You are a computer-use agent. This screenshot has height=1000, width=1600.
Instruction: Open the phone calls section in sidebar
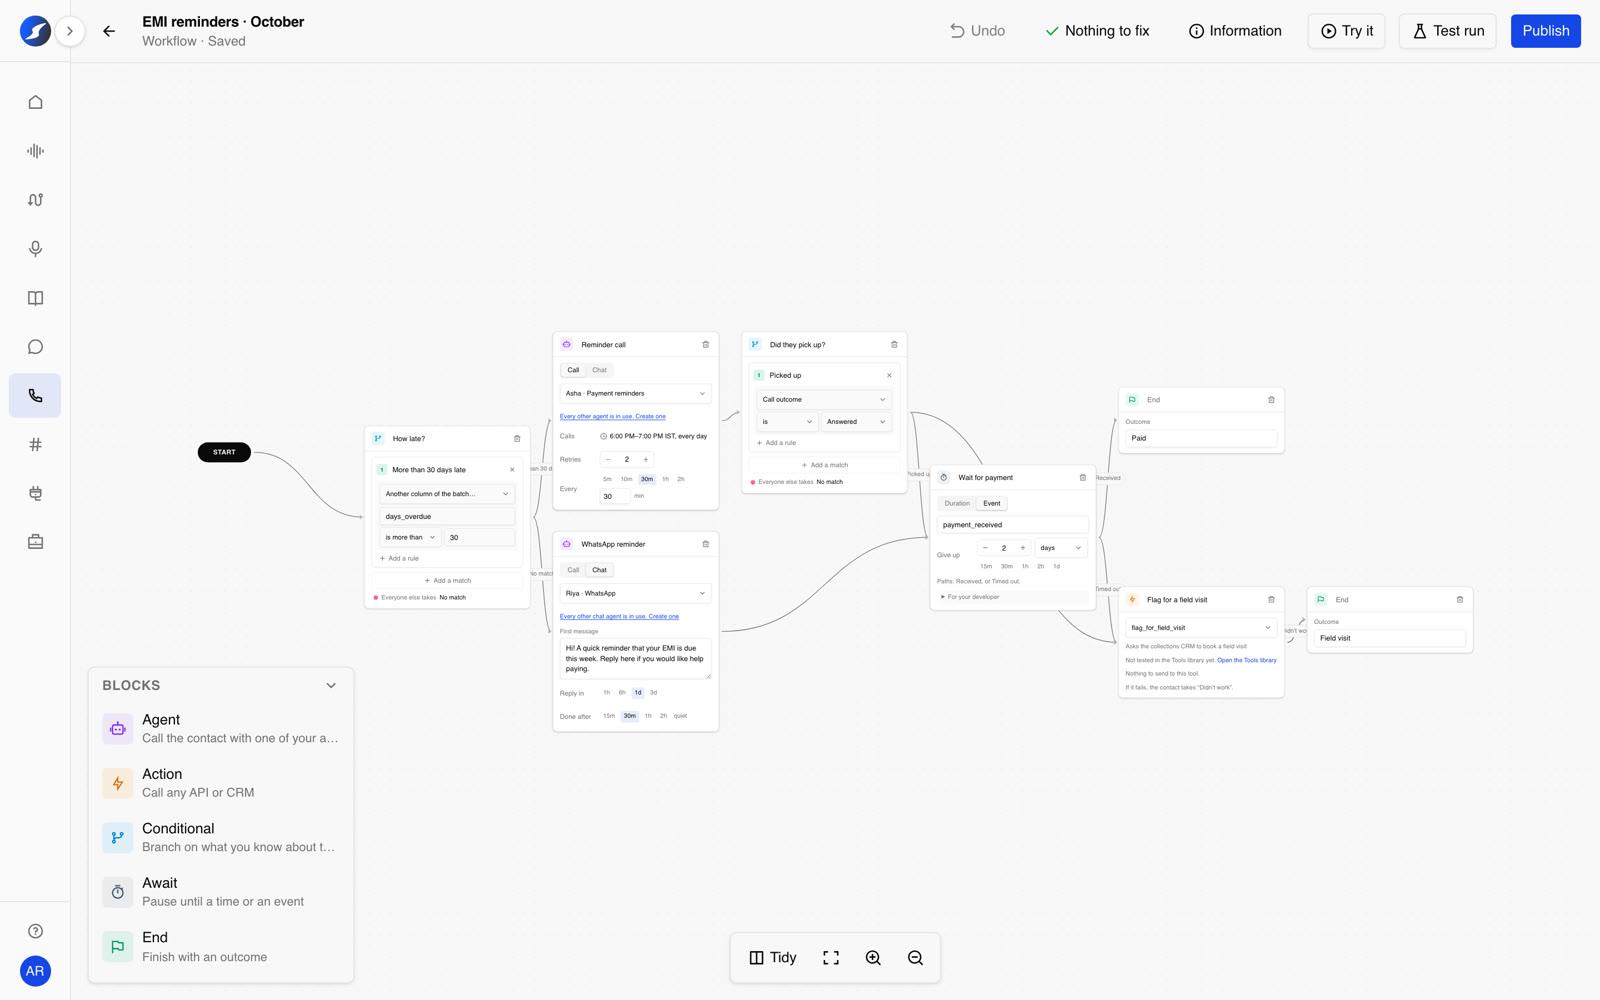coord(35,396)
